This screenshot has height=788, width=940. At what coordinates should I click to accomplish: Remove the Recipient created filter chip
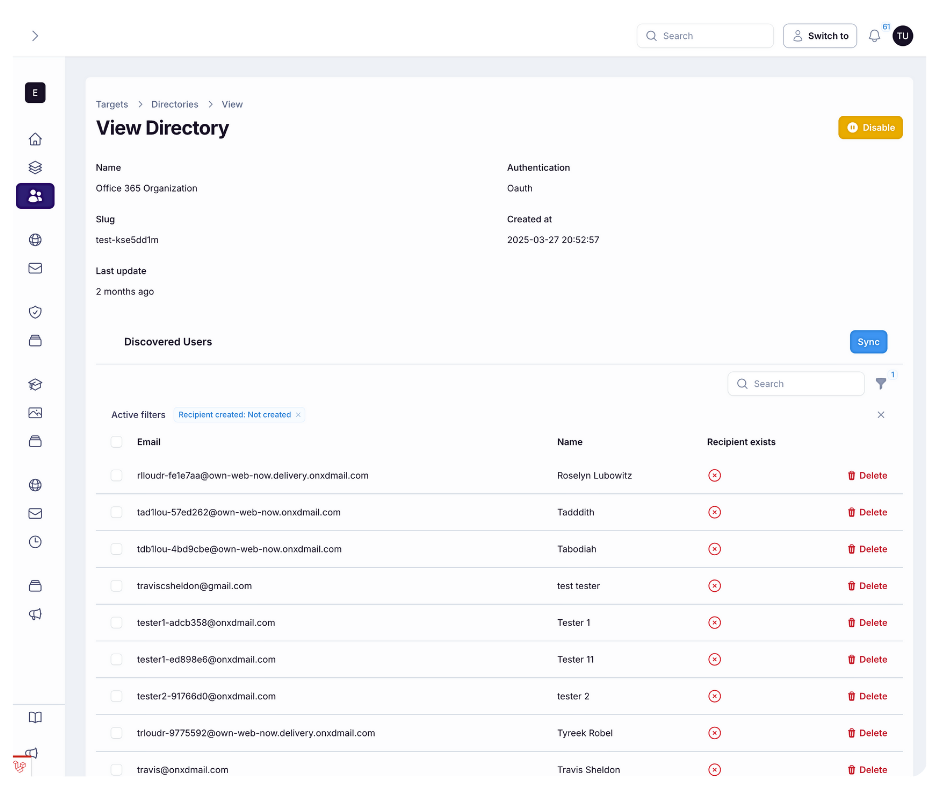tap(298, 415)
